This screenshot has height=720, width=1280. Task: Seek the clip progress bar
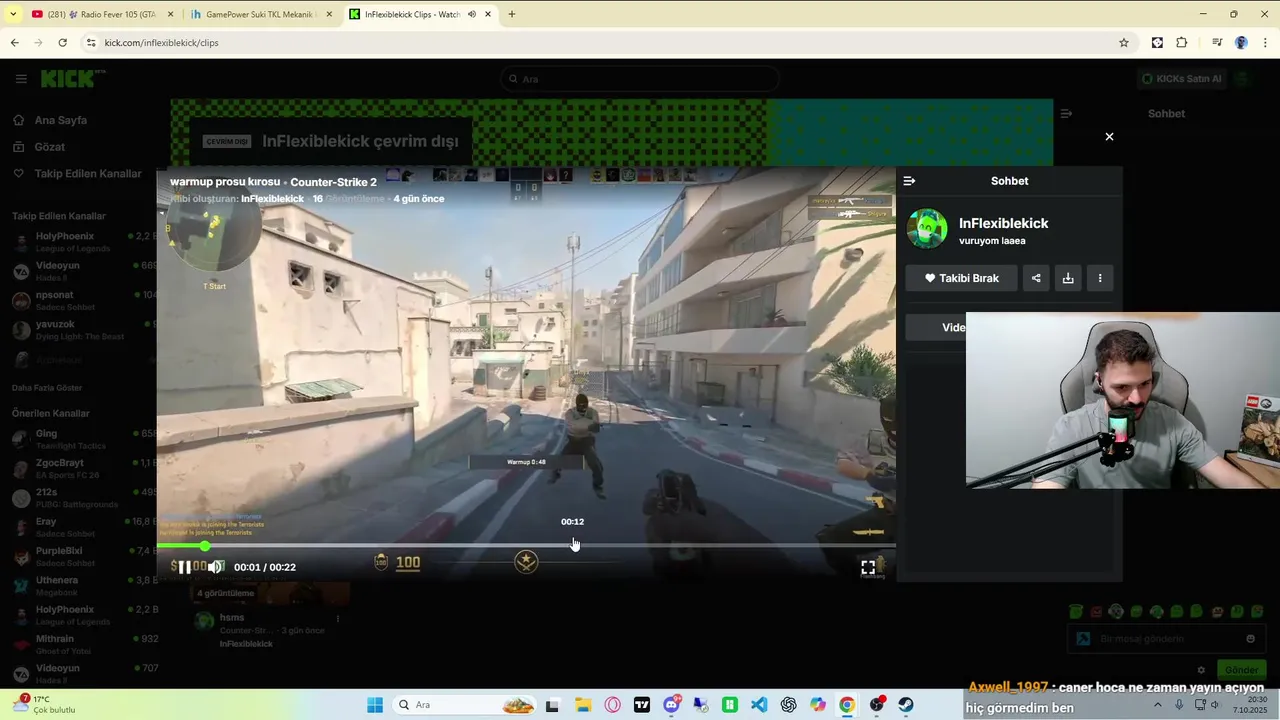tap(526, 546)
